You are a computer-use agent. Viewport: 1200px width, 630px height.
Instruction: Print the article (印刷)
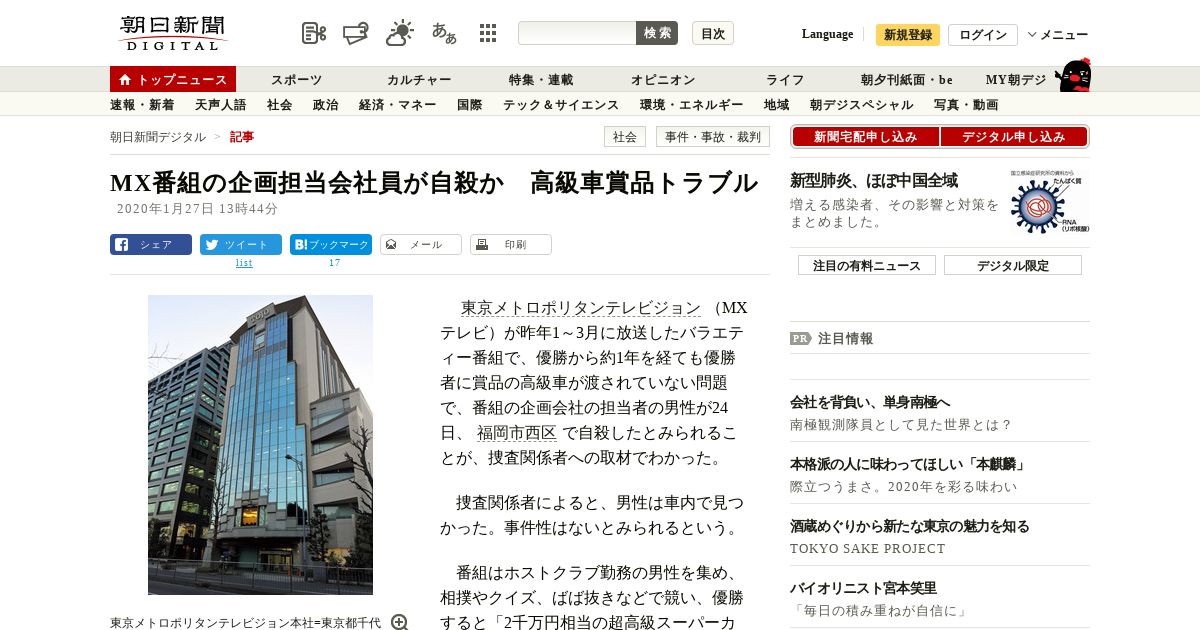pos(511,244)
